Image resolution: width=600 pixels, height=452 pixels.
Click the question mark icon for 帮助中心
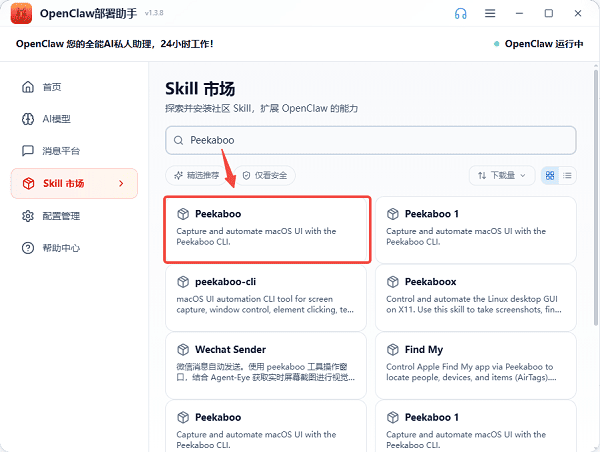pyautogui.click(x=28, y=248)
